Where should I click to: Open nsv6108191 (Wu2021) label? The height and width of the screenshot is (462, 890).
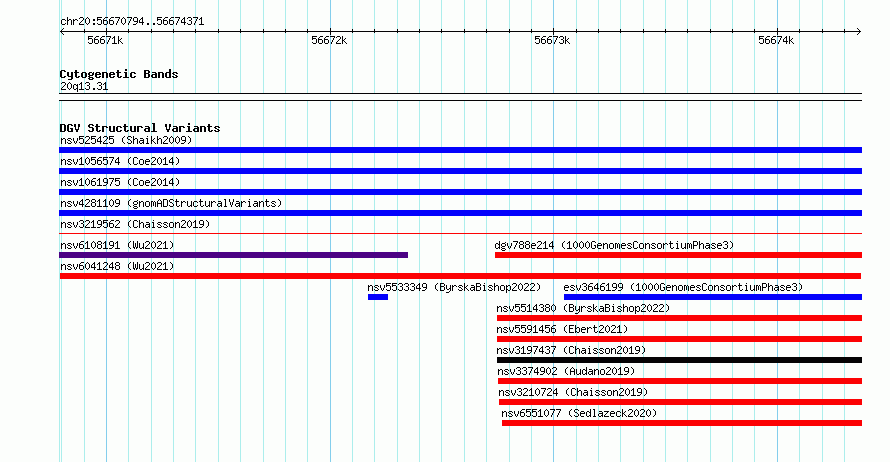(x=117, y=245)
